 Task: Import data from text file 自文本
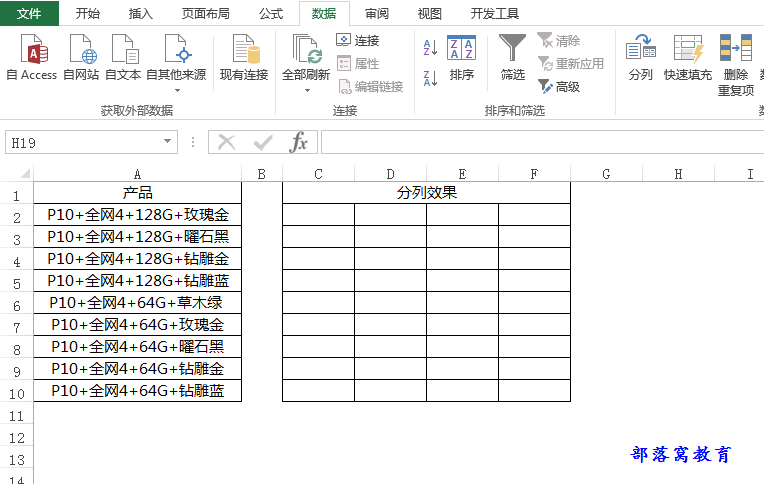[x=123, y=57]
